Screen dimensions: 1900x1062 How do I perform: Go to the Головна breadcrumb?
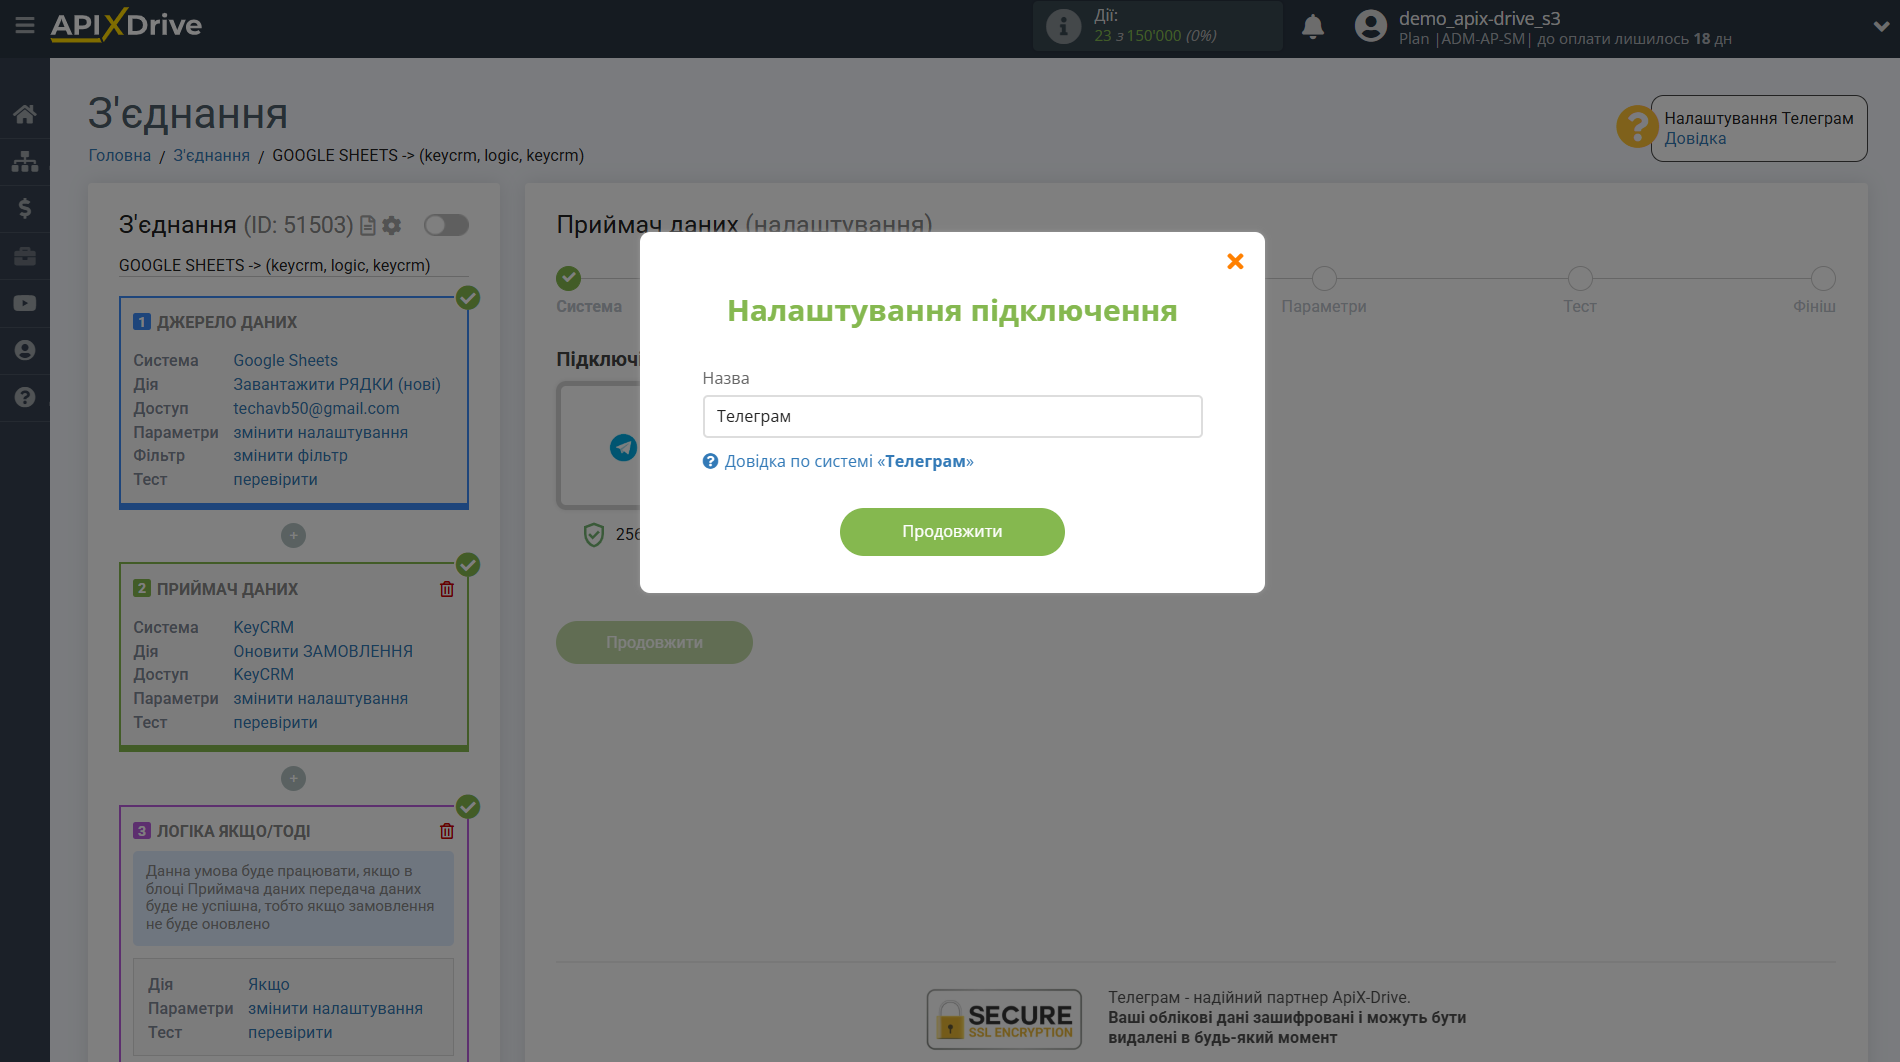120,155
